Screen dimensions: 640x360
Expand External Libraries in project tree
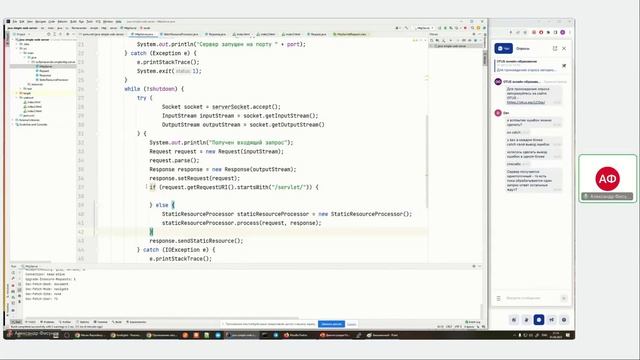coord(13,120)
